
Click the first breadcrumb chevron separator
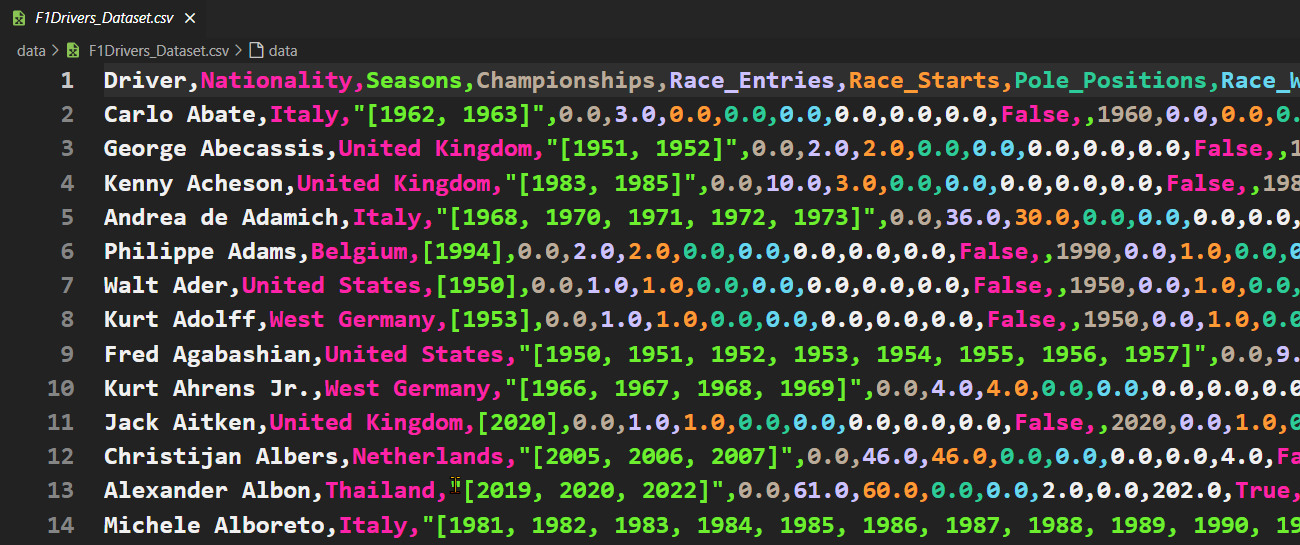(55, 50)
